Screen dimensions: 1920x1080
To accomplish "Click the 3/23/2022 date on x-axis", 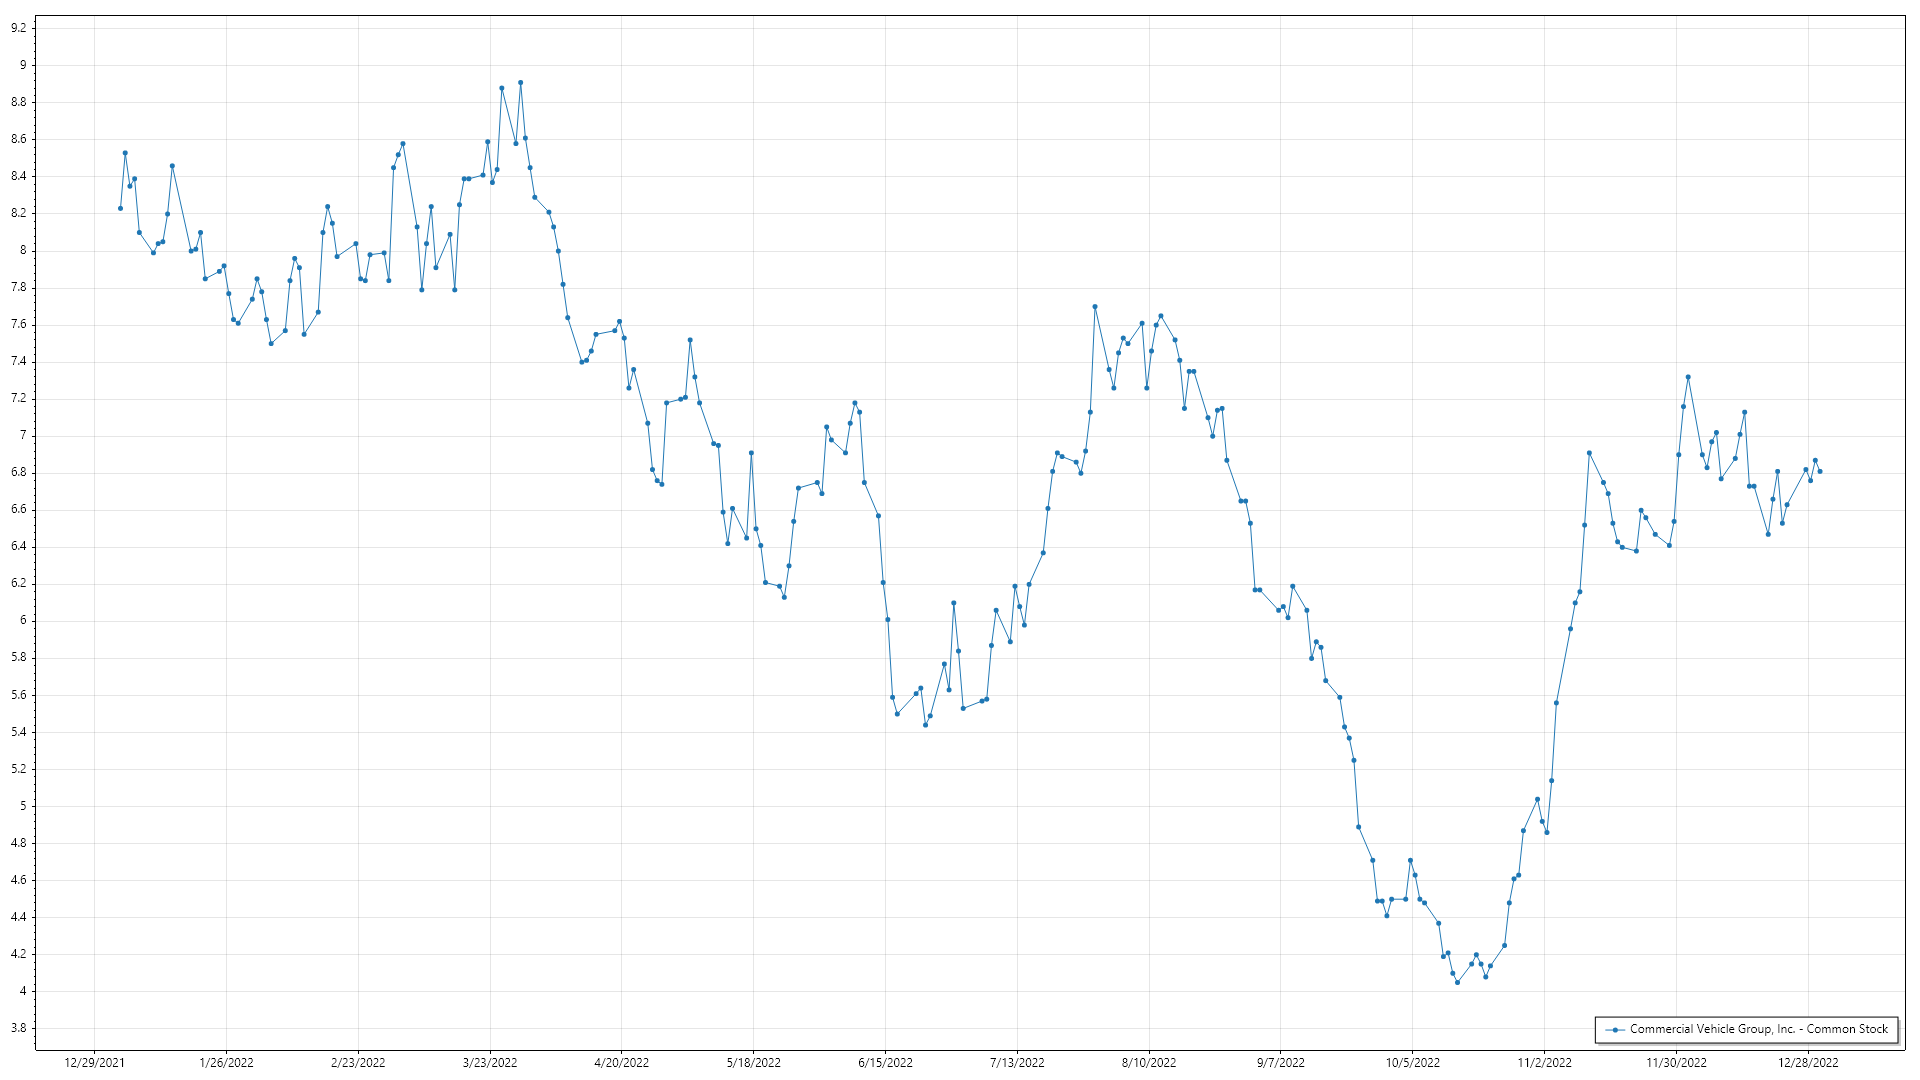I will (x=490, y=1063).
